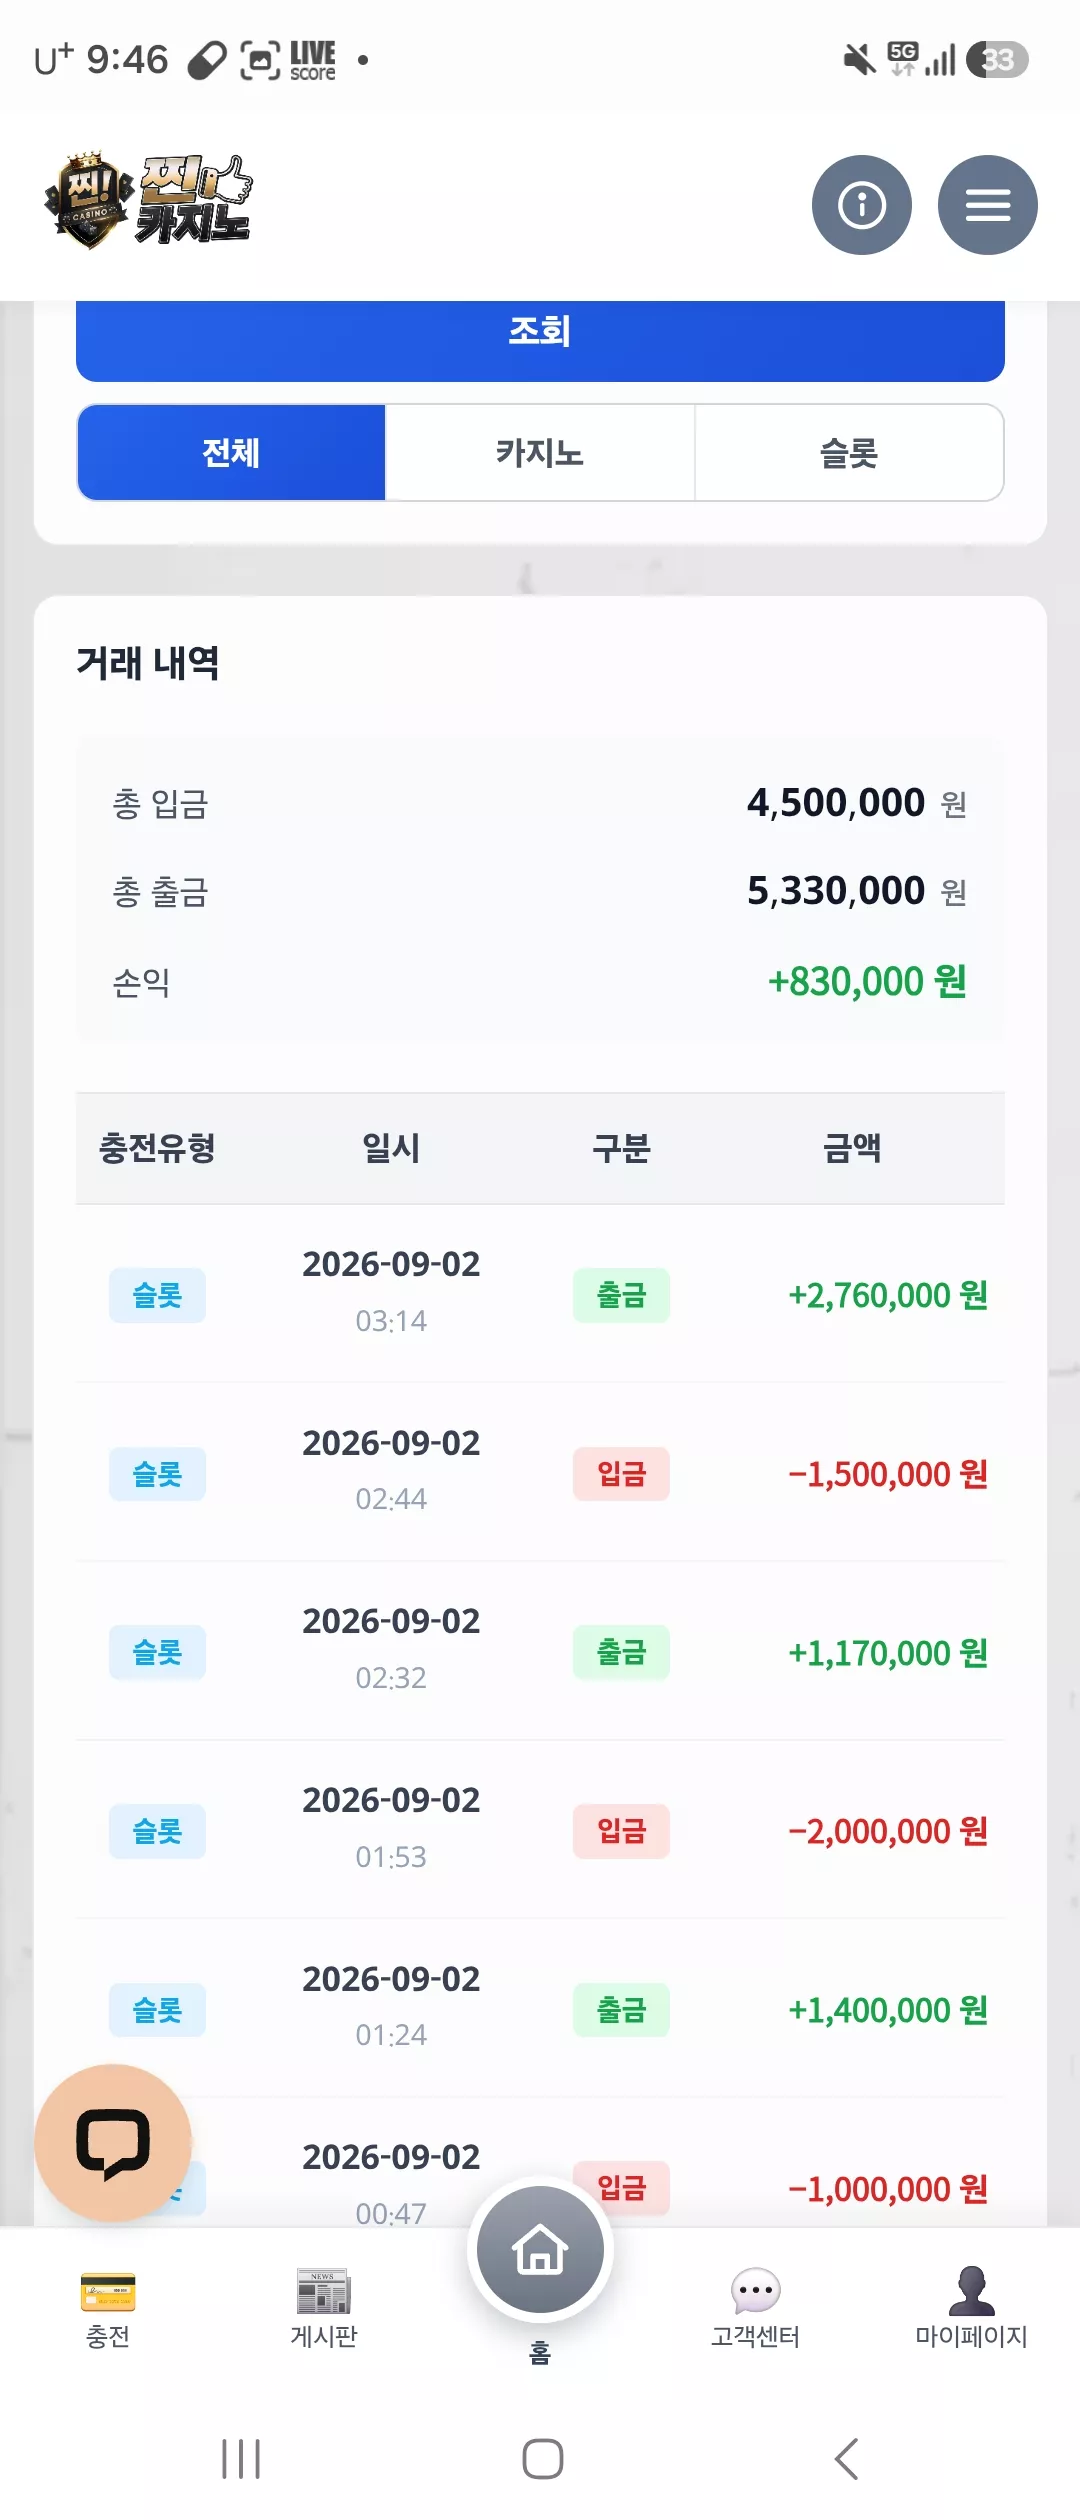Go to the home icon button

click(x=540, y=2250)
